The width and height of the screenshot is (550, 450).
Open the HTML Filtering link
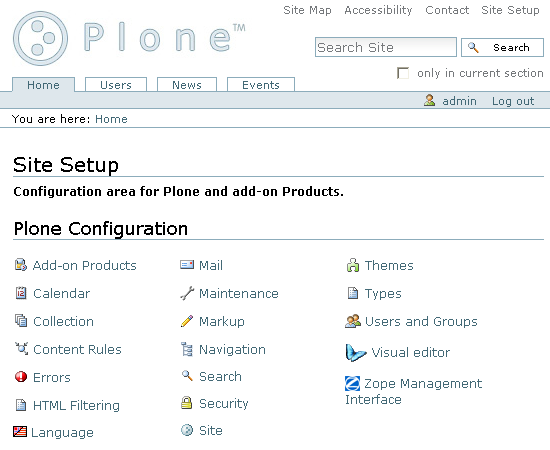pos(76,406)
